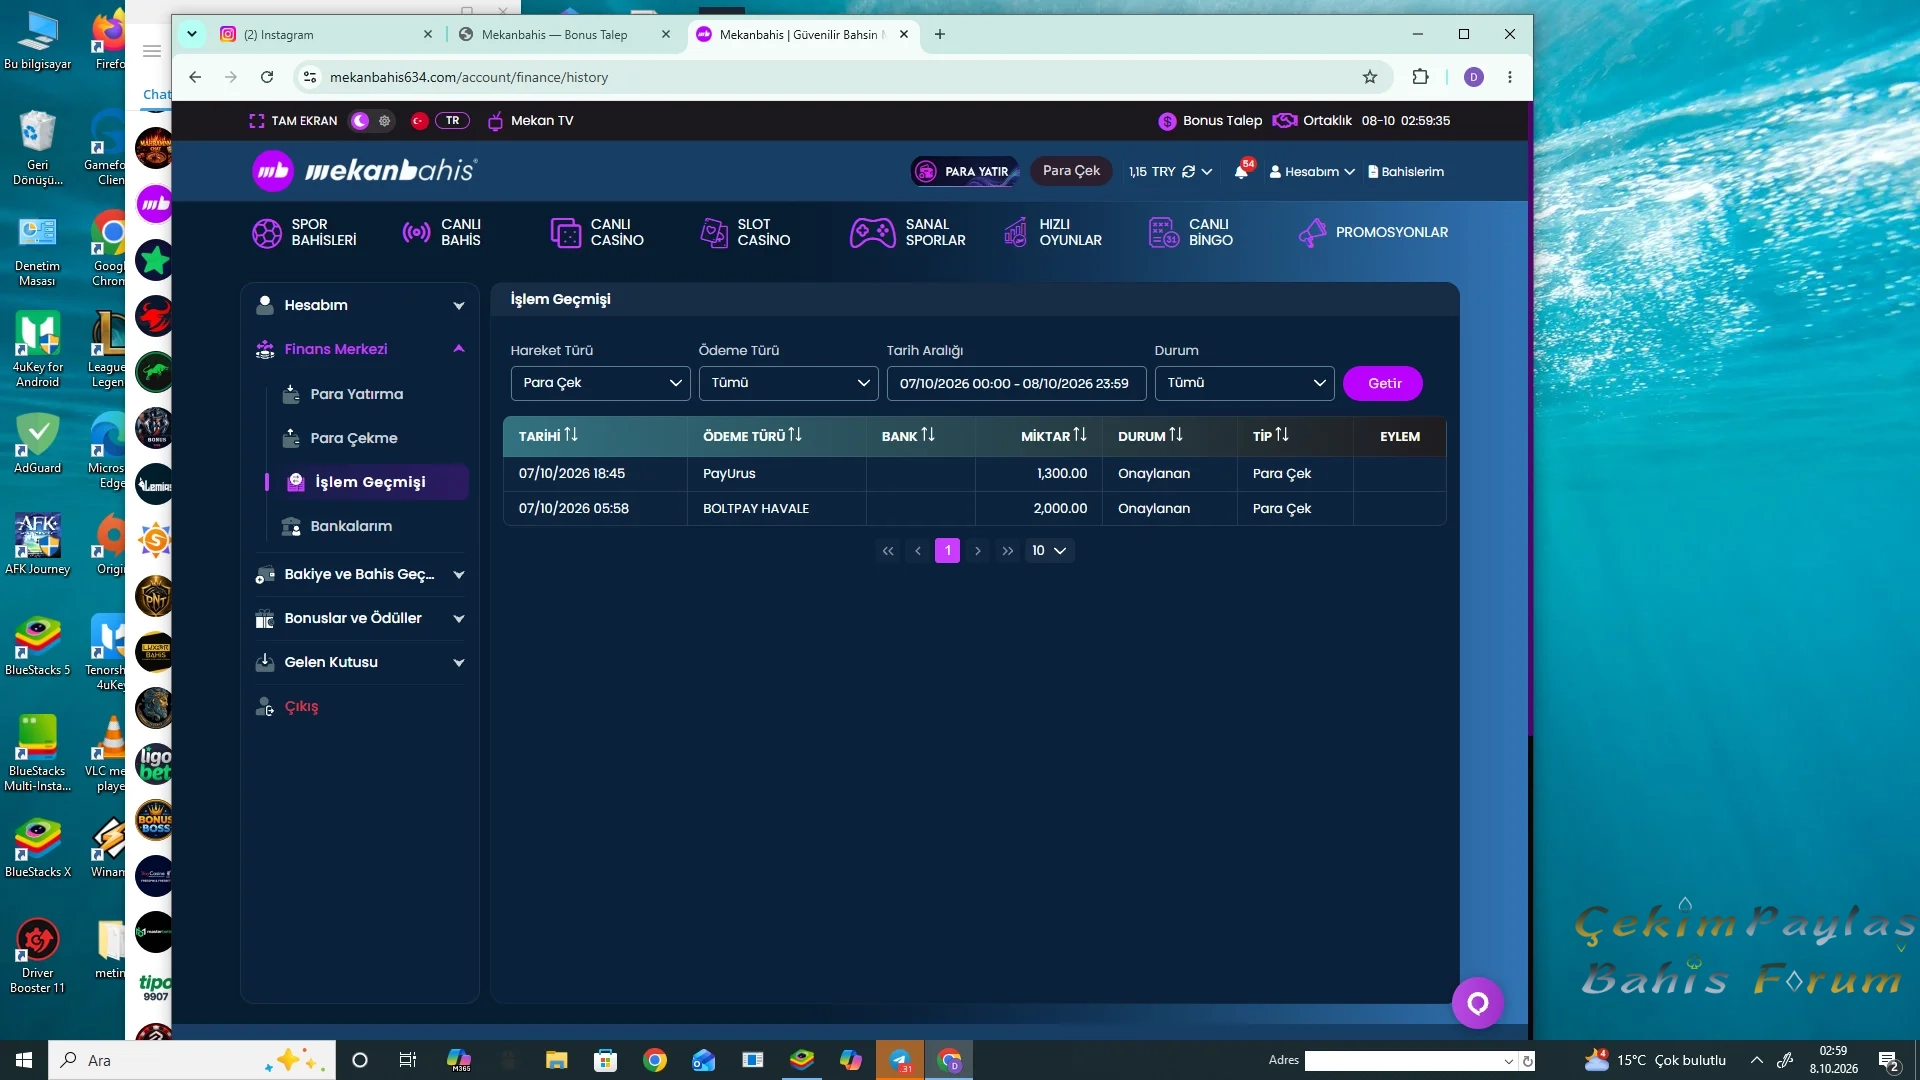Open Promosyonlar page

pyautogui.click(x=1373, y=232)
